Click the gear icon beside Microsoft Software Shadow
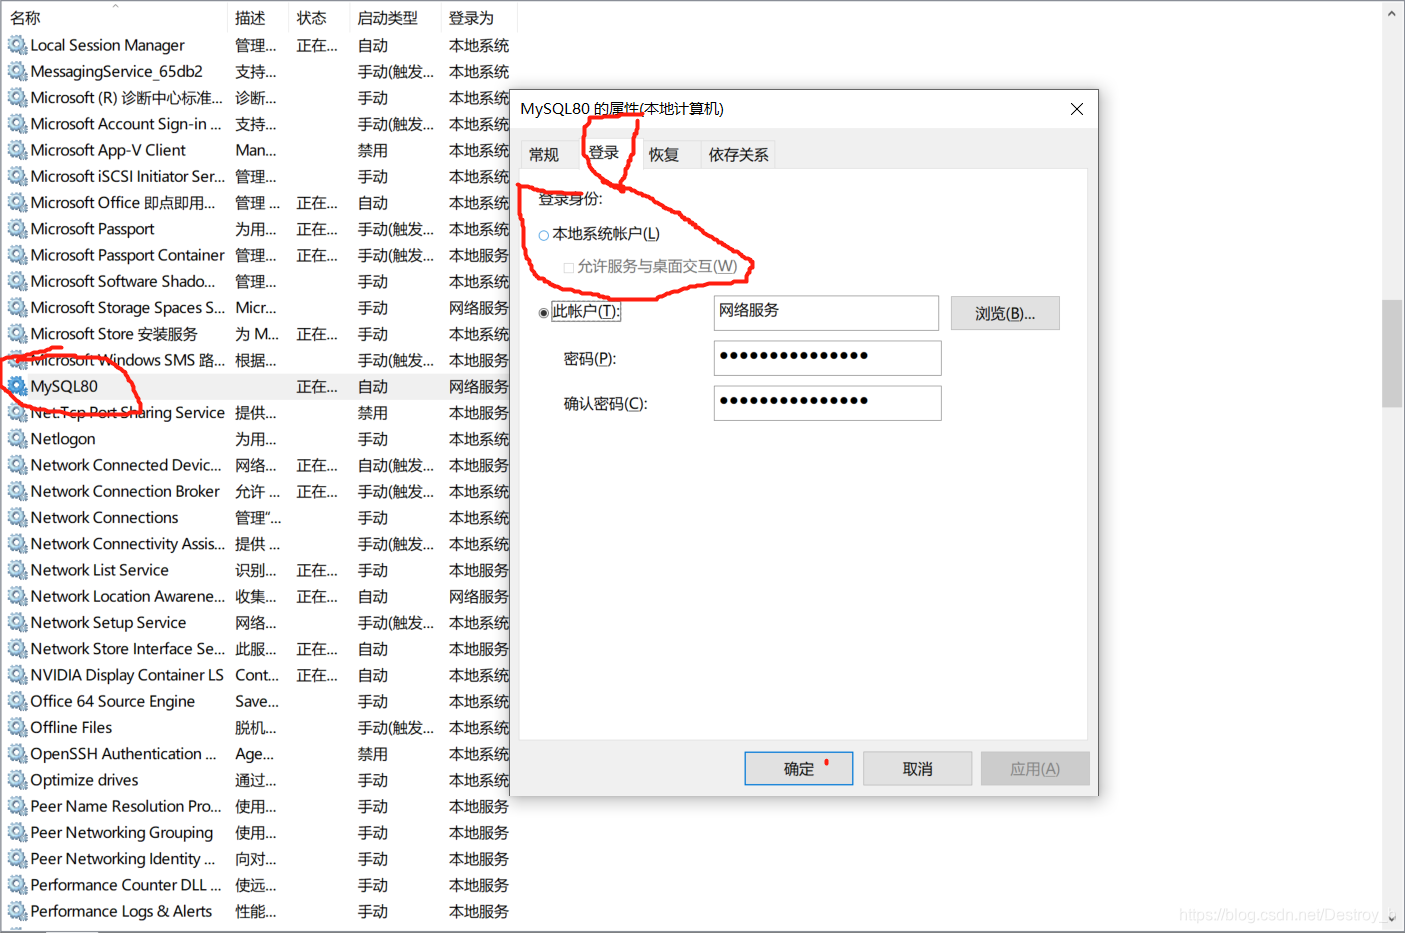1405x933 pixels. [17, 281]
